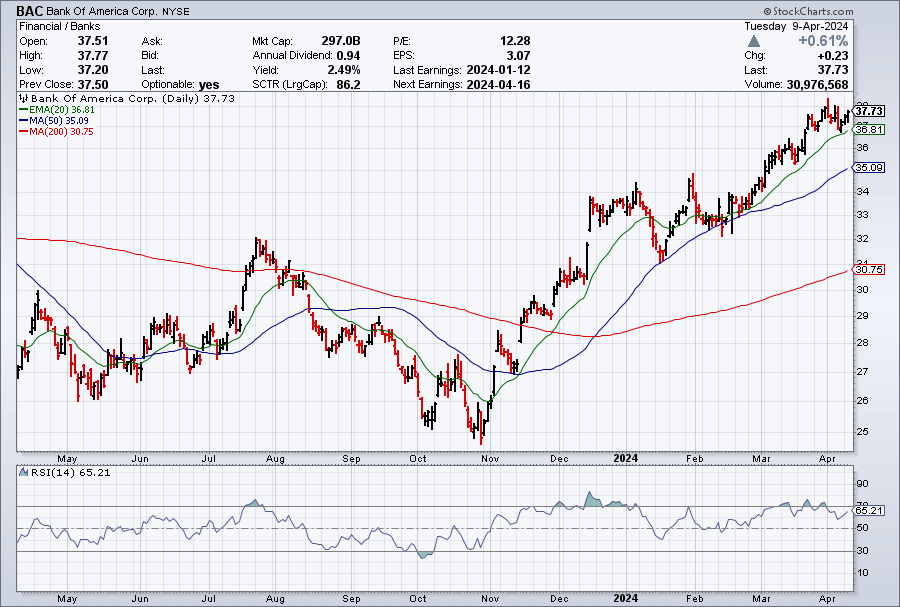
Task: Select the Annual Dividend value 0.94
Action: pos(348,56)
